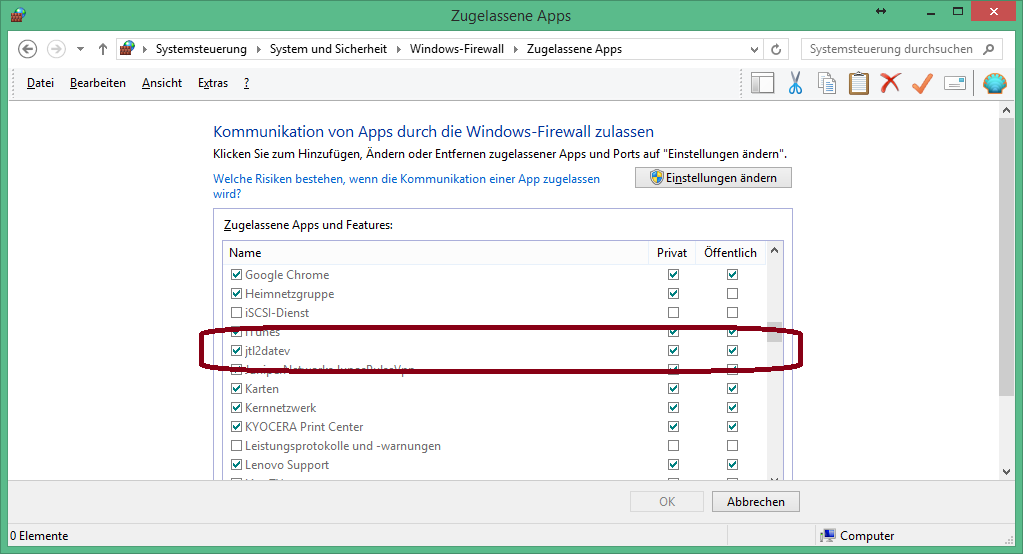Screen dimensions: 1023x554
Task: Click the Einstellungen ändern button
Action: coord(713,177)
